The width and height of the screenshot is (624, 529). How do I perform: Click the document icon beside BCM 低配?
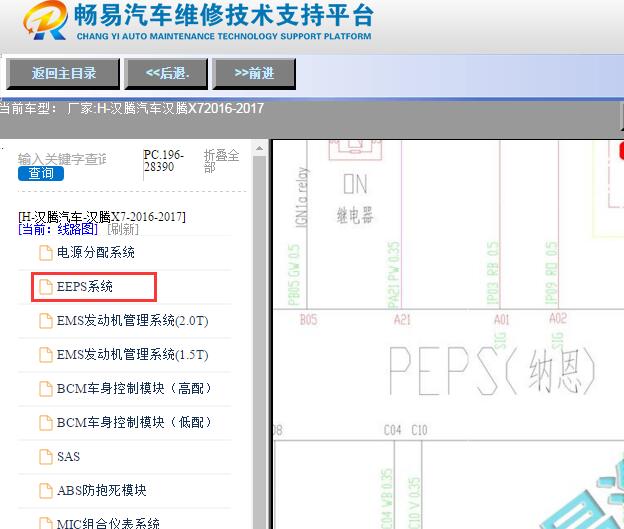(x=45, y=423)
